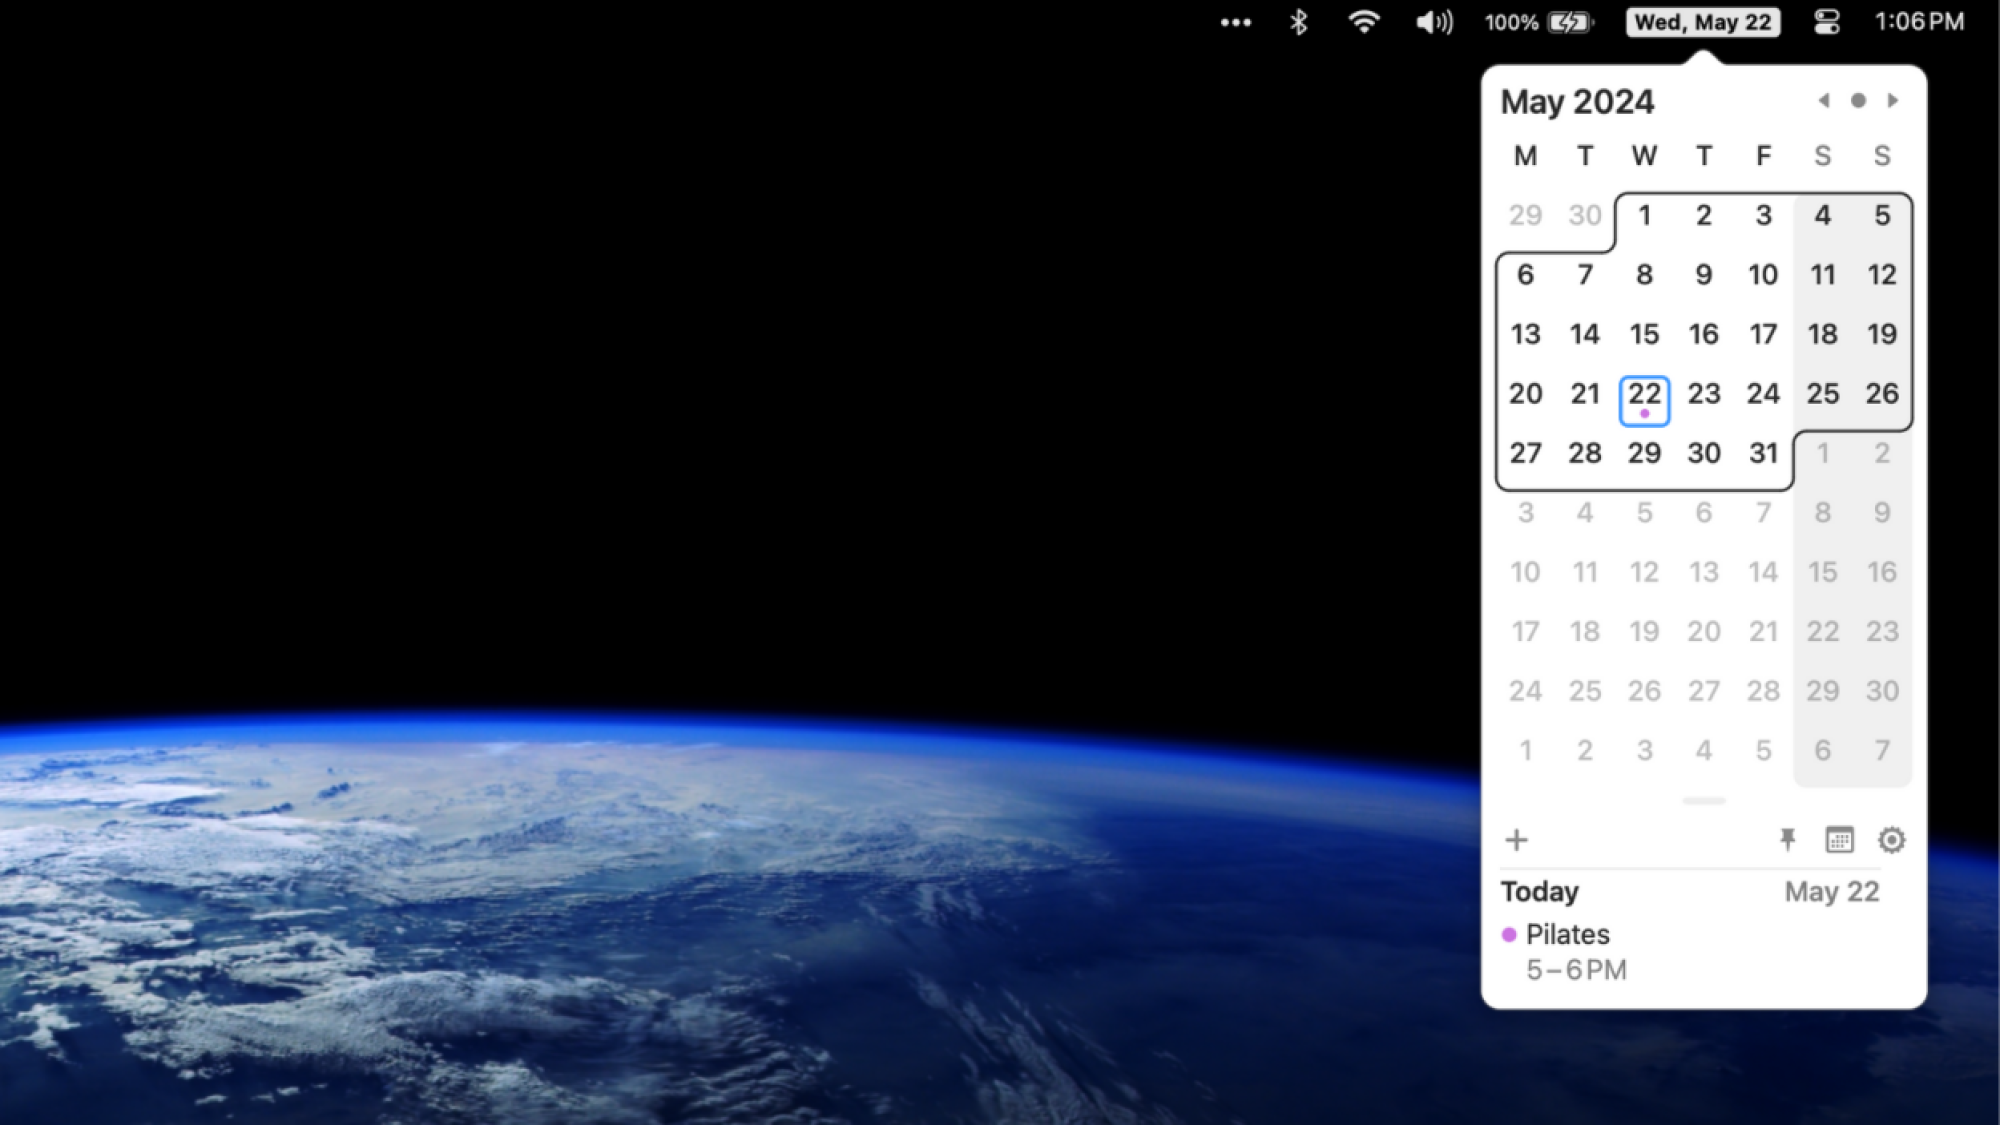Image resolution: width=2000 pixels, height=1125 pixels.
Task: Select June 2 in the calendar
Action: [1882, 453]
